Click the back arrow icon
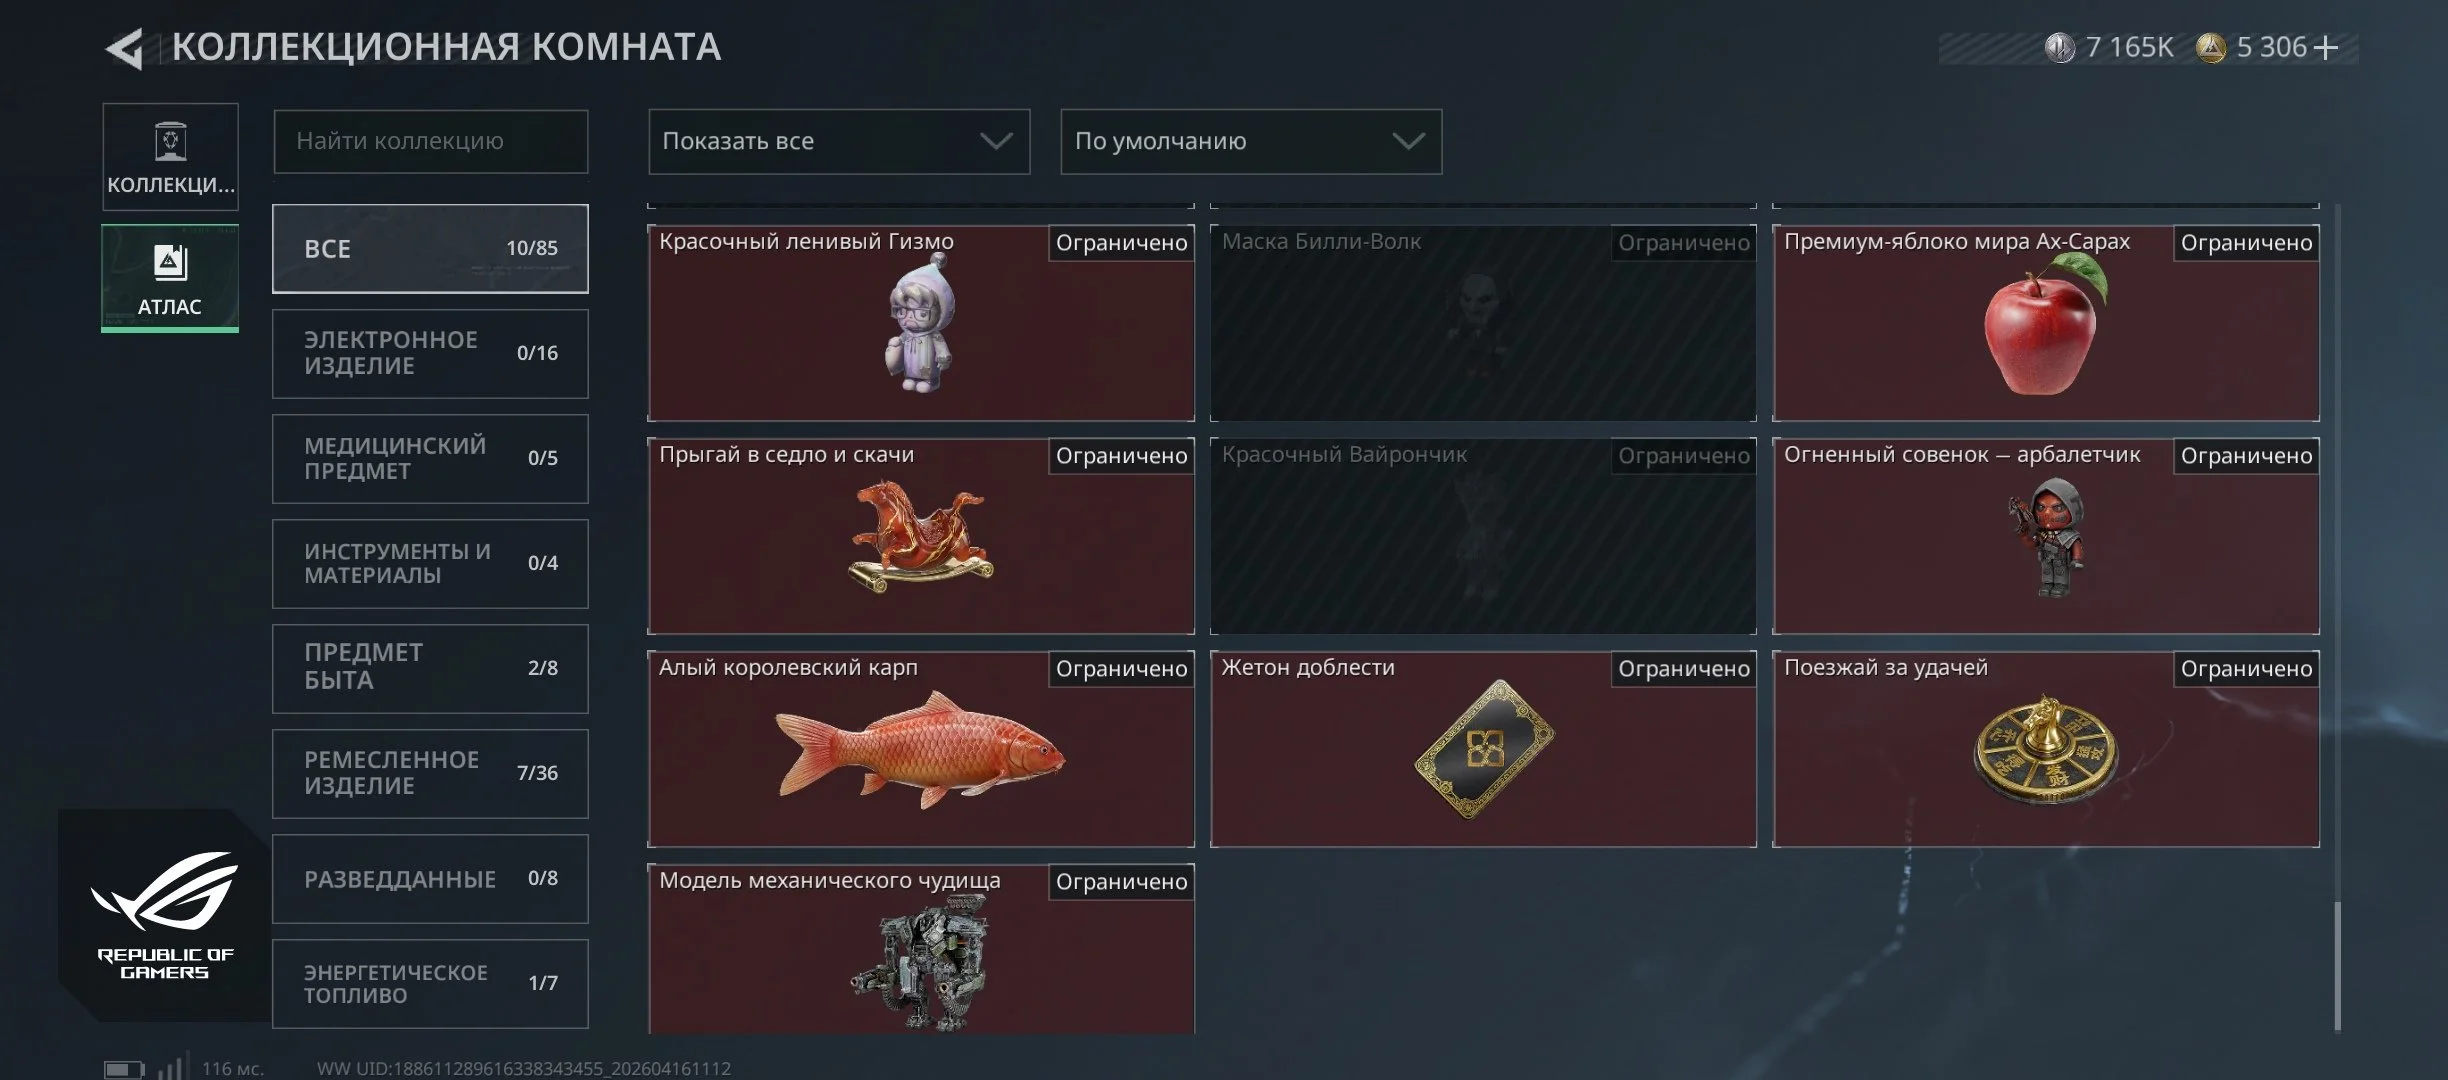Image resolution: width=2448 pixels, height=1080 pixels. 124,48
